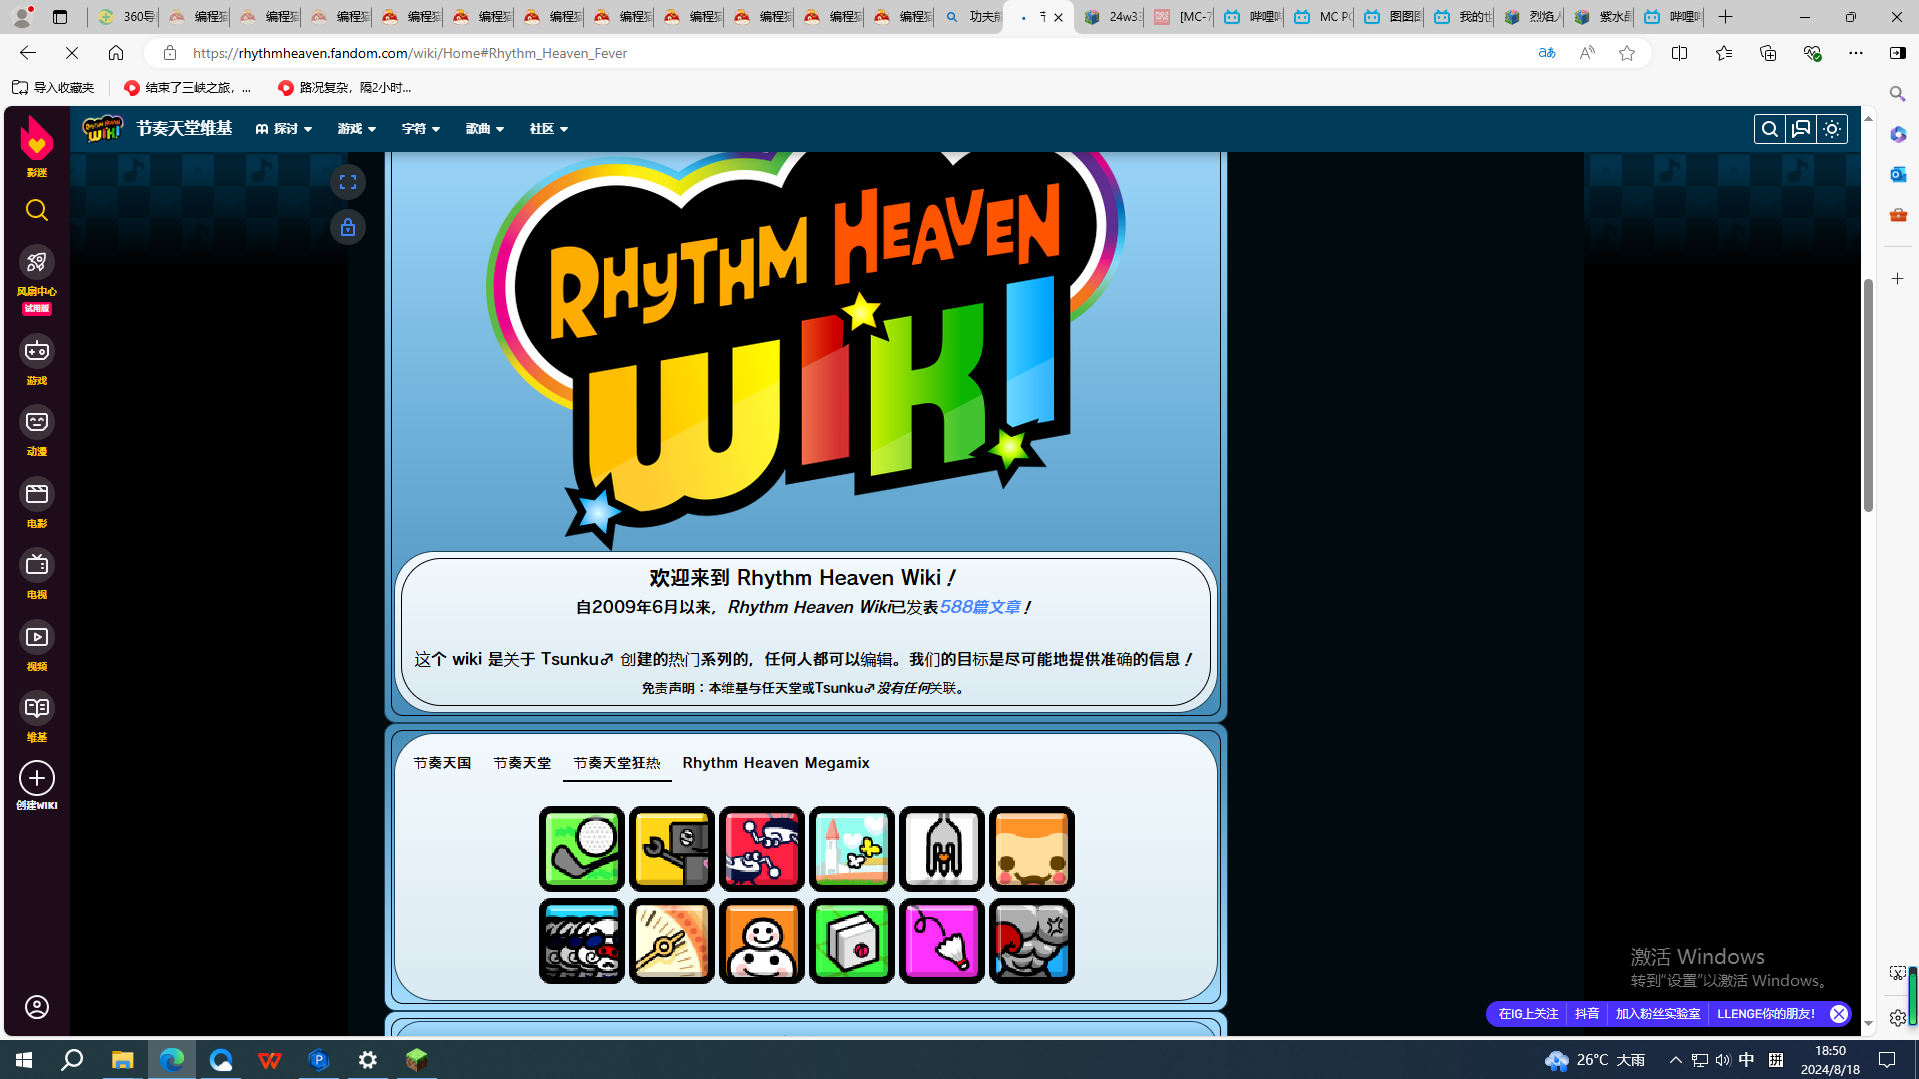The width and height of the screenshot is (1919, 1079).
Task: Open the orange mustache face game icon
Action: tap(1032, 849)
